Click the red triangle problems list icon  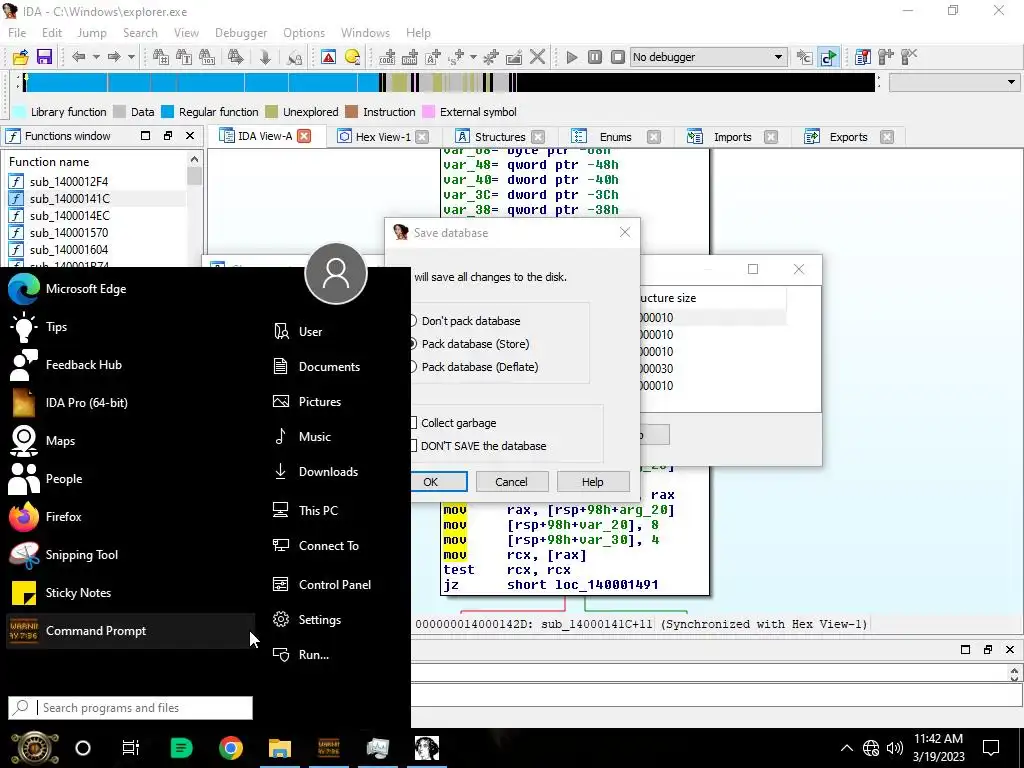[328, 57]
